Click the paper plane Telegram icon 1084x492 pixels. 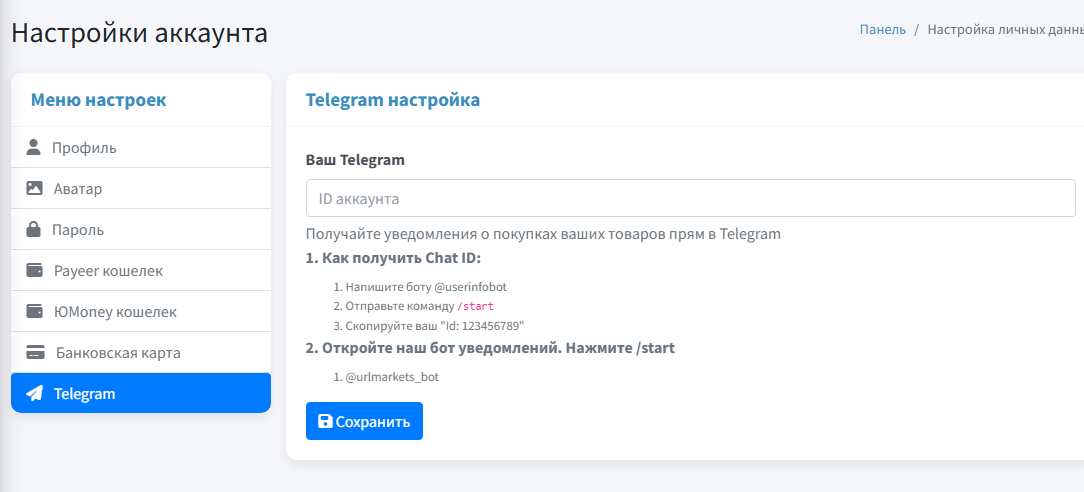(x=34, y=393)
